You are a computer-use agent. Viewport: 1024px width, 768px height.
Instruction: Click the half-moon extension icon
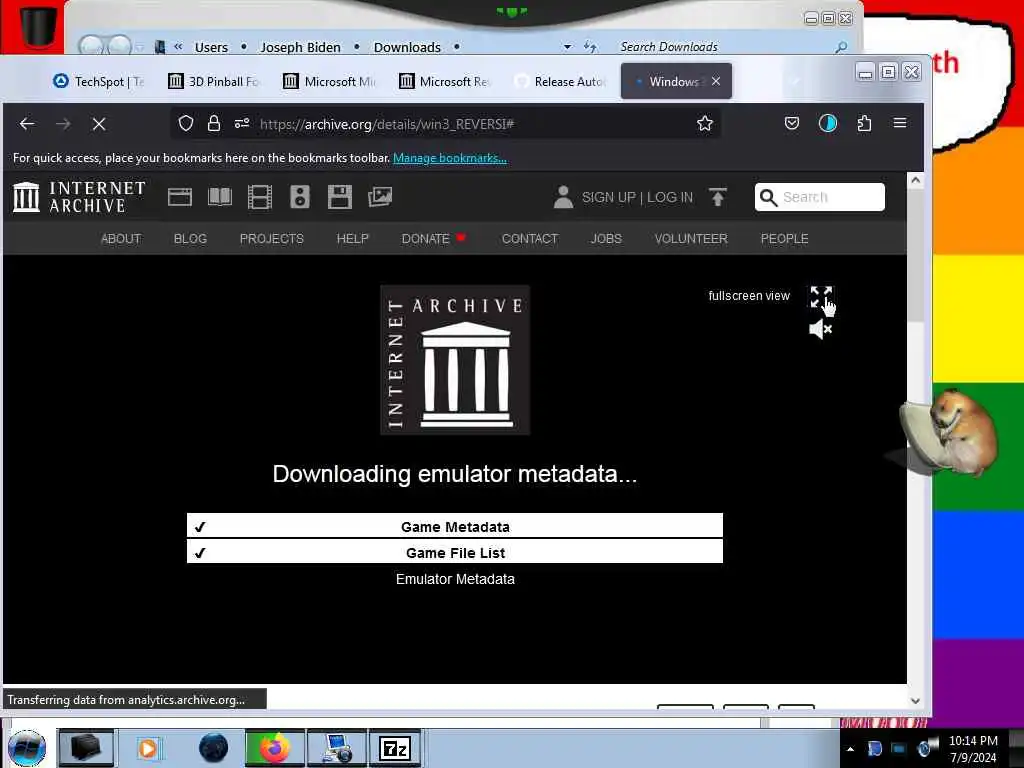827,123
